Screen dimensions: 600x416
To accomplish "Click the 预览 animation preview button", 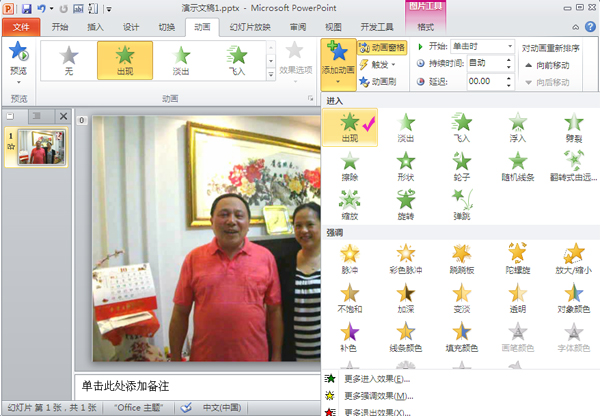I will (18, 61).
